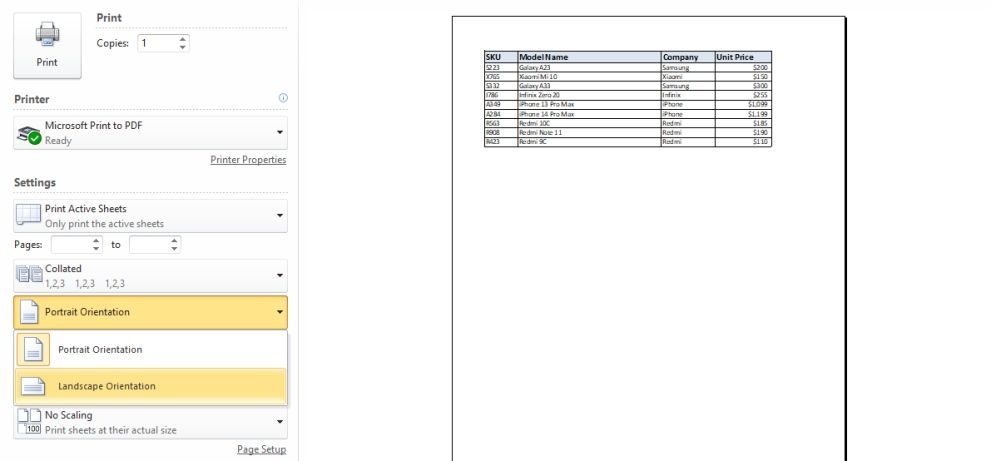Click the Galaxy A23 cell in preview
The height and width of the screenshot is (461, 991).
(589, 67)
